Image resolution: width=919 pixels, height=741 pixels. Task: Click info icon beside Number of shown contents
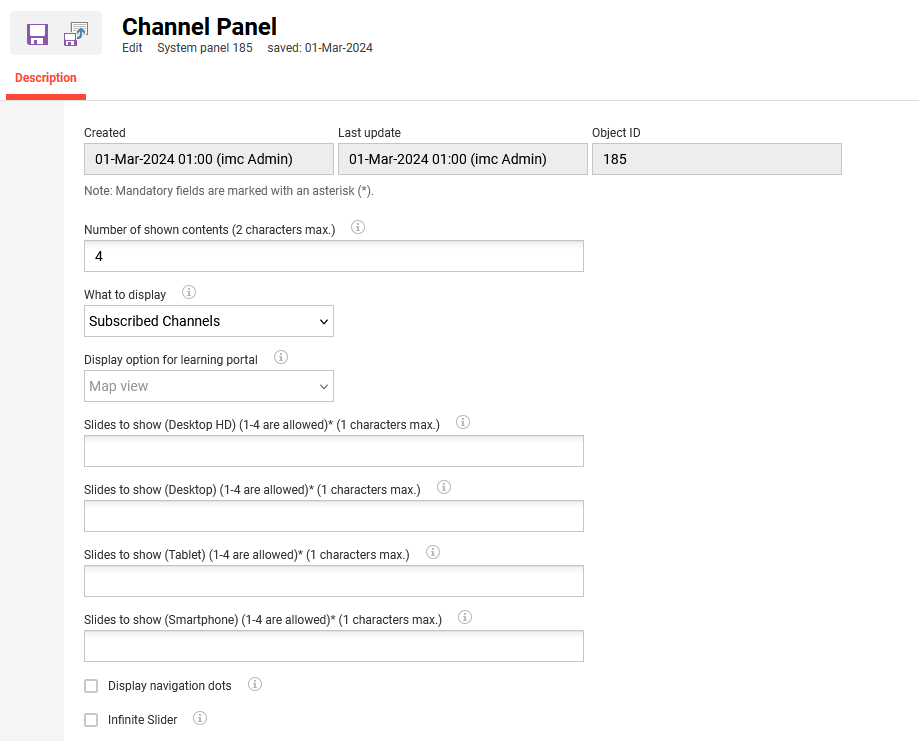pos(358,228)
